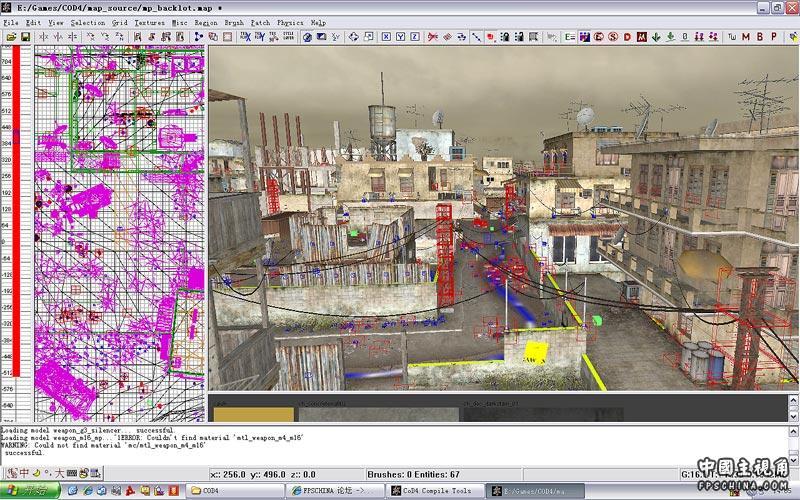This screenshot has height=500, width=800.
Task: Click the circled S toolbar icon
Action: (x=613, y=37)
